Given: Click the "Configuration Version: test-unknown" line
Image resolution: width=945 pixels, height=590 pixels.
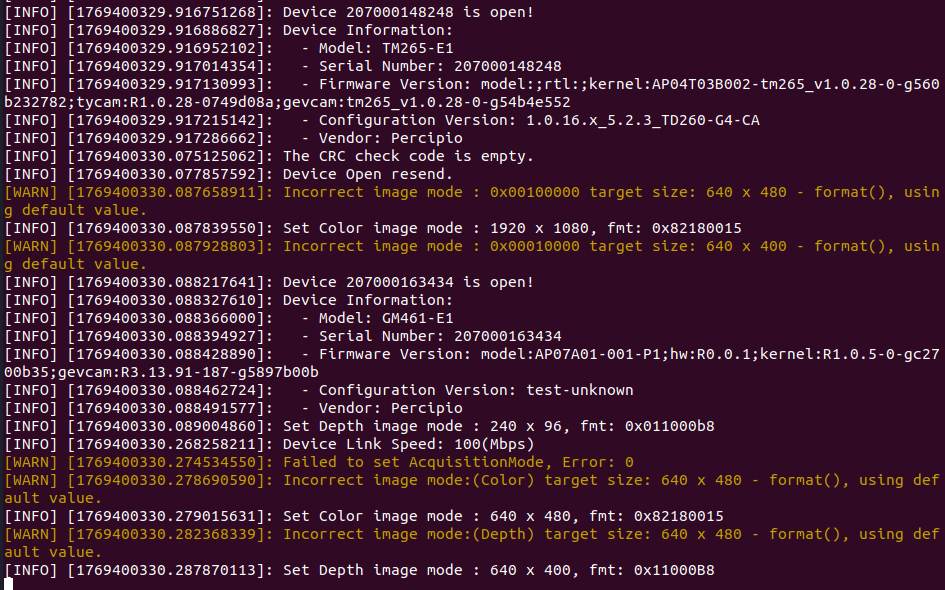Looking at the screenshot, I should click(476, 390).
